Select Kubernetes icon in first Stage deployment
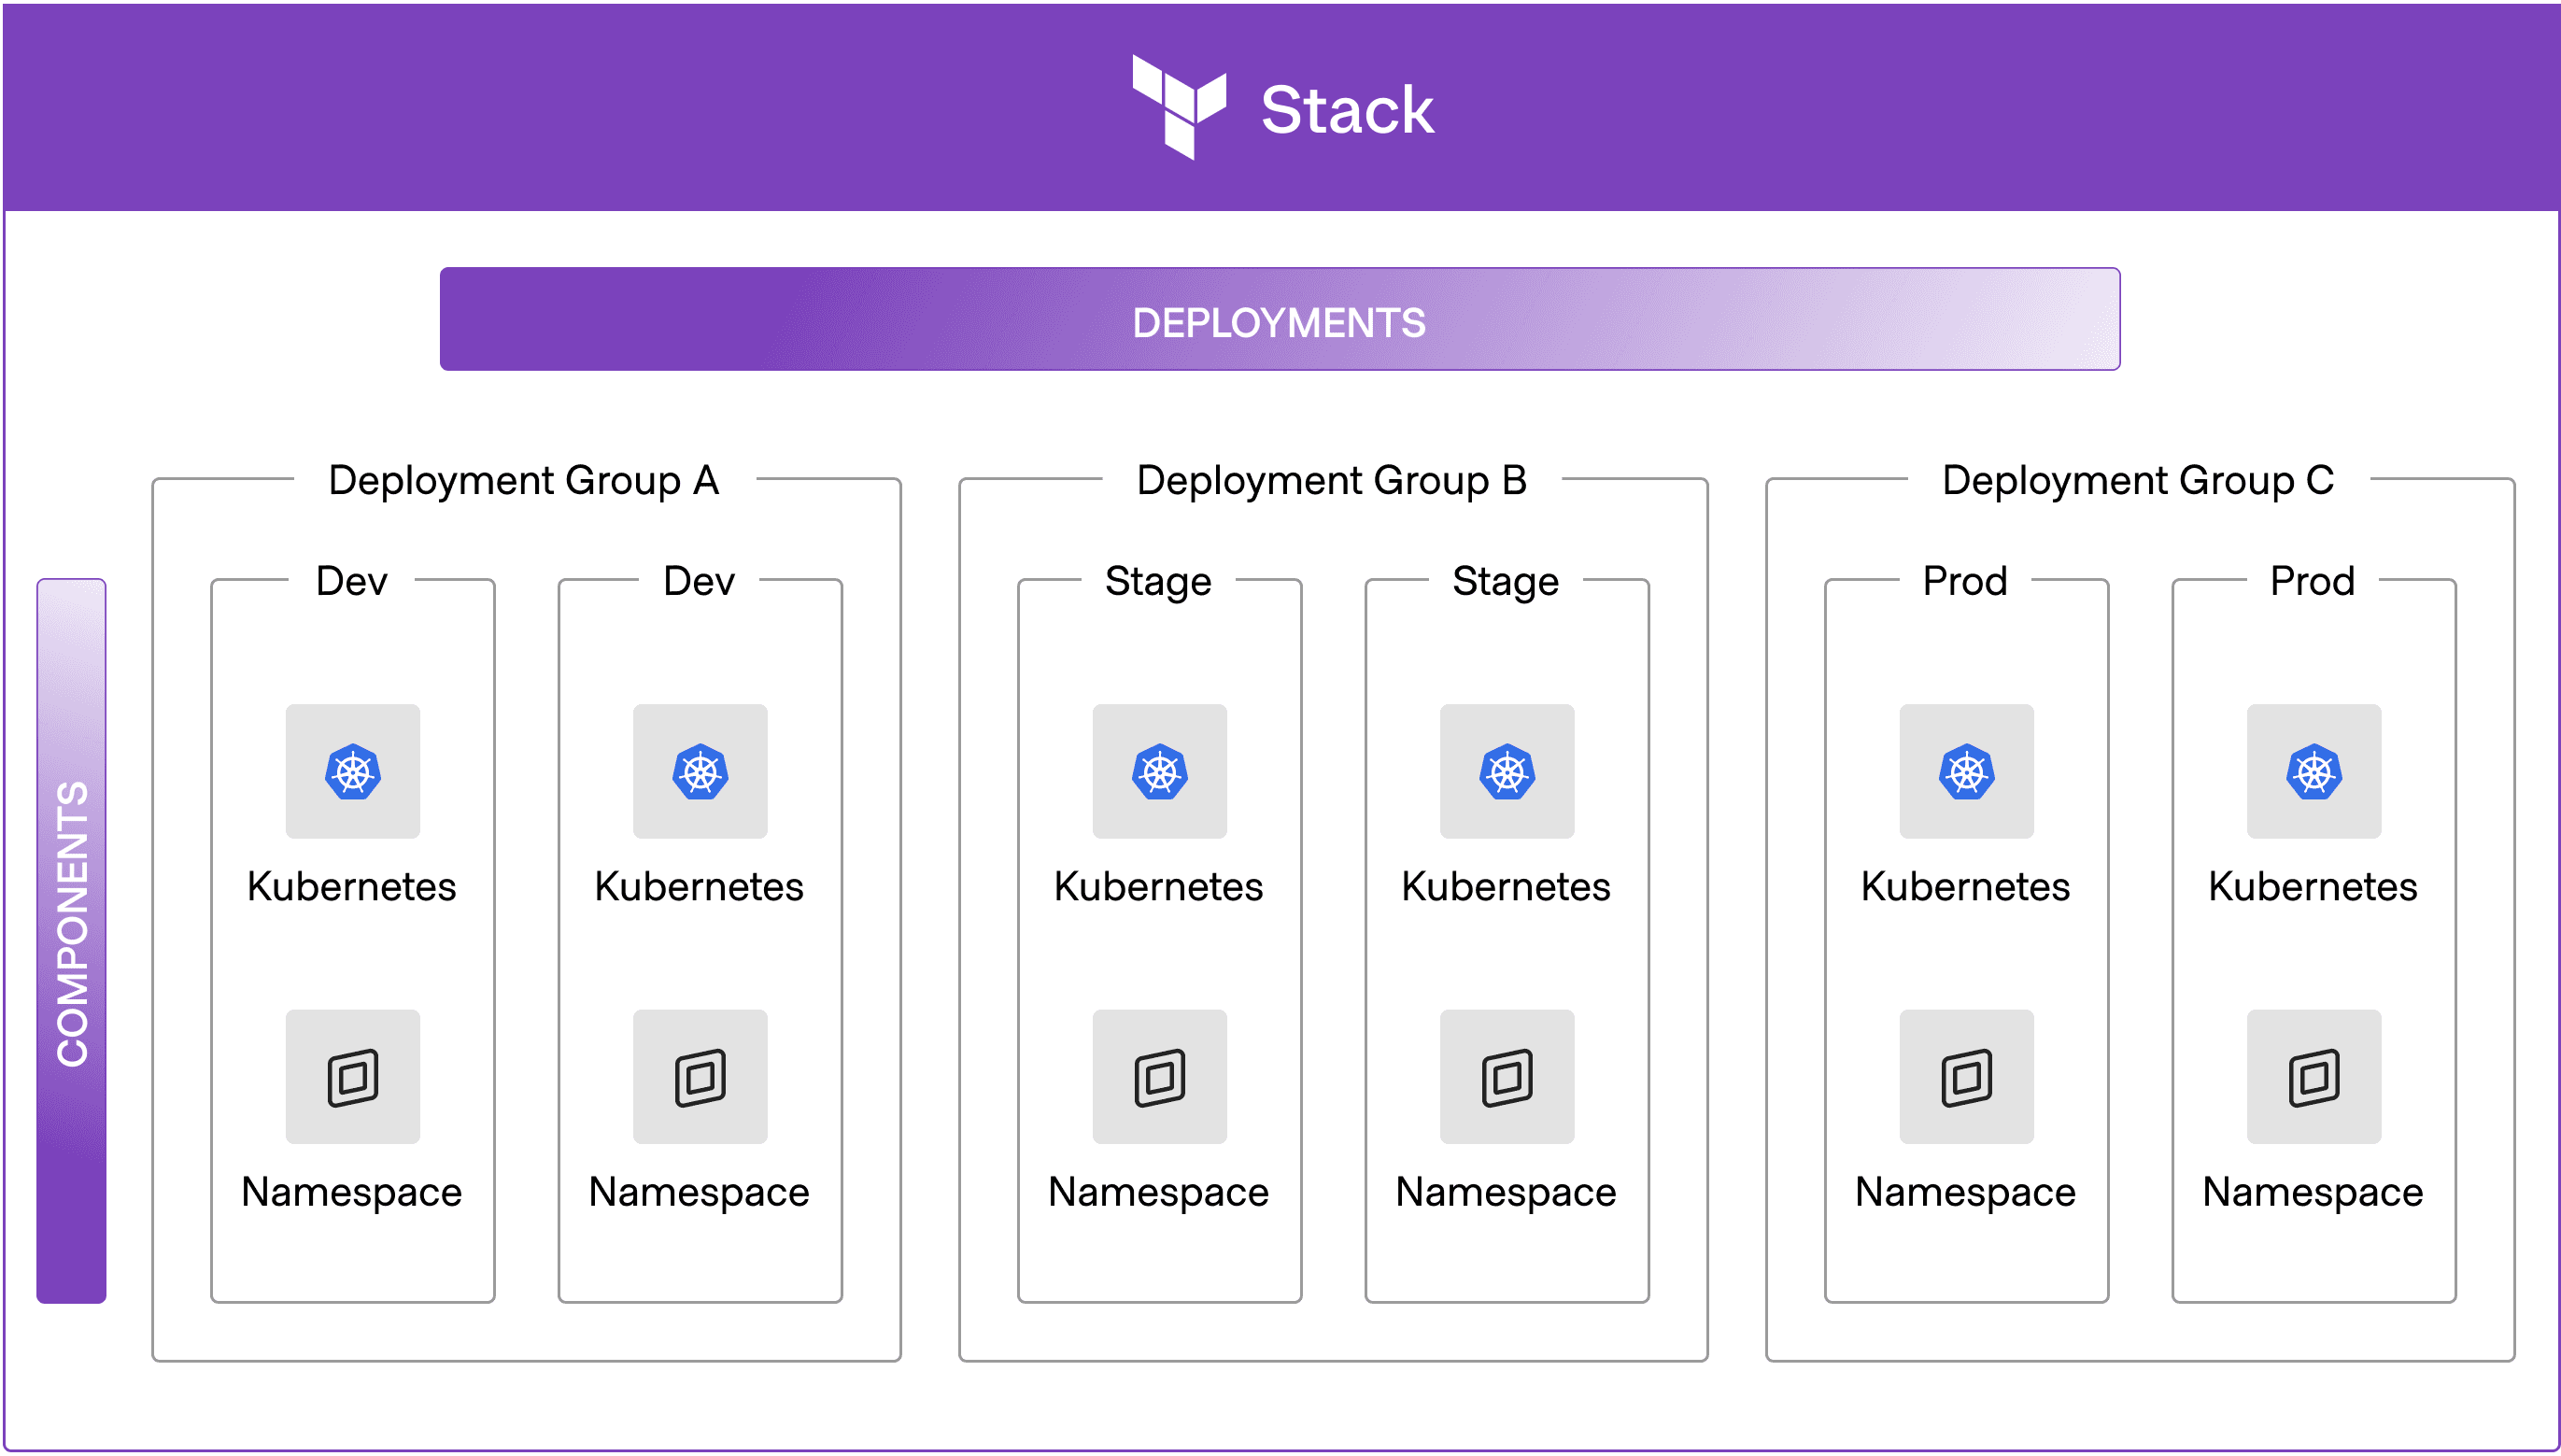Viewport: 2561px width, 1456px height. pos(1159,771)
